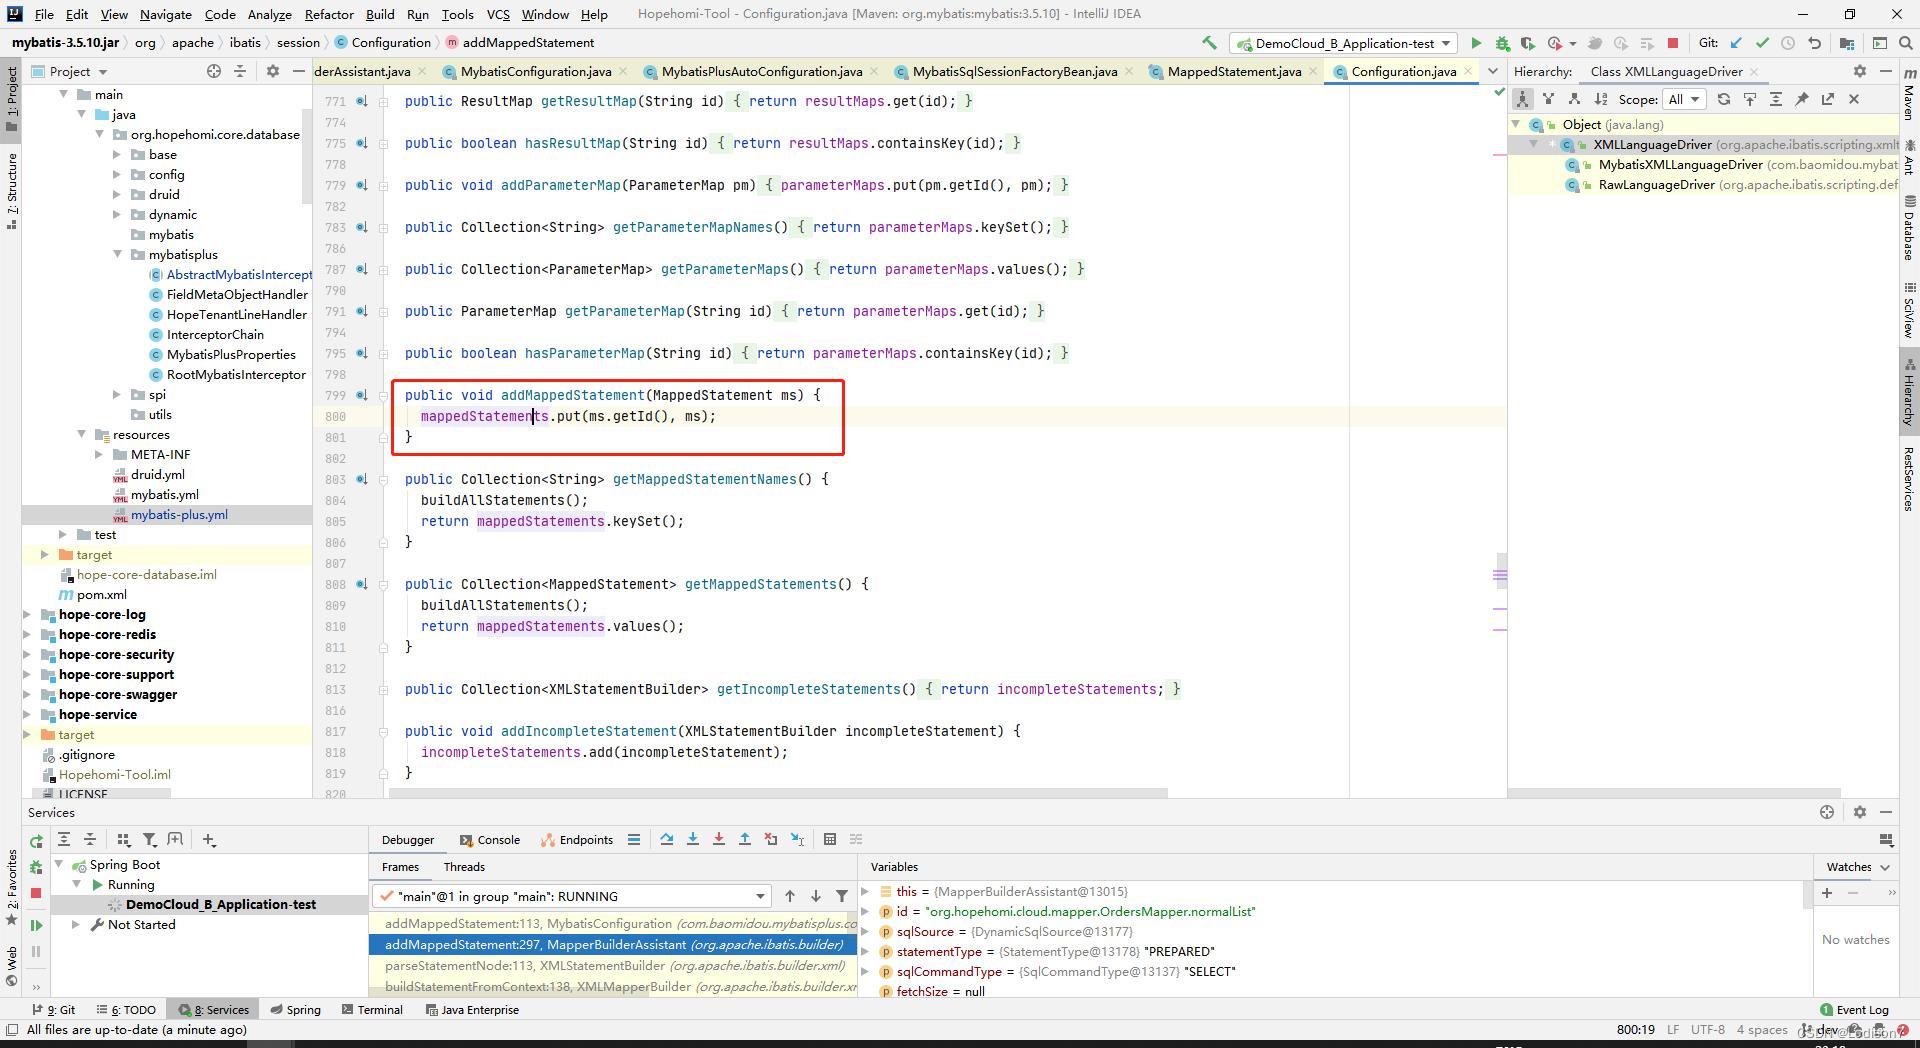Click Git Commit green checkmark icon
The width and height of the screenshot is (1920, 1048).
click(x=1762, y=43)
